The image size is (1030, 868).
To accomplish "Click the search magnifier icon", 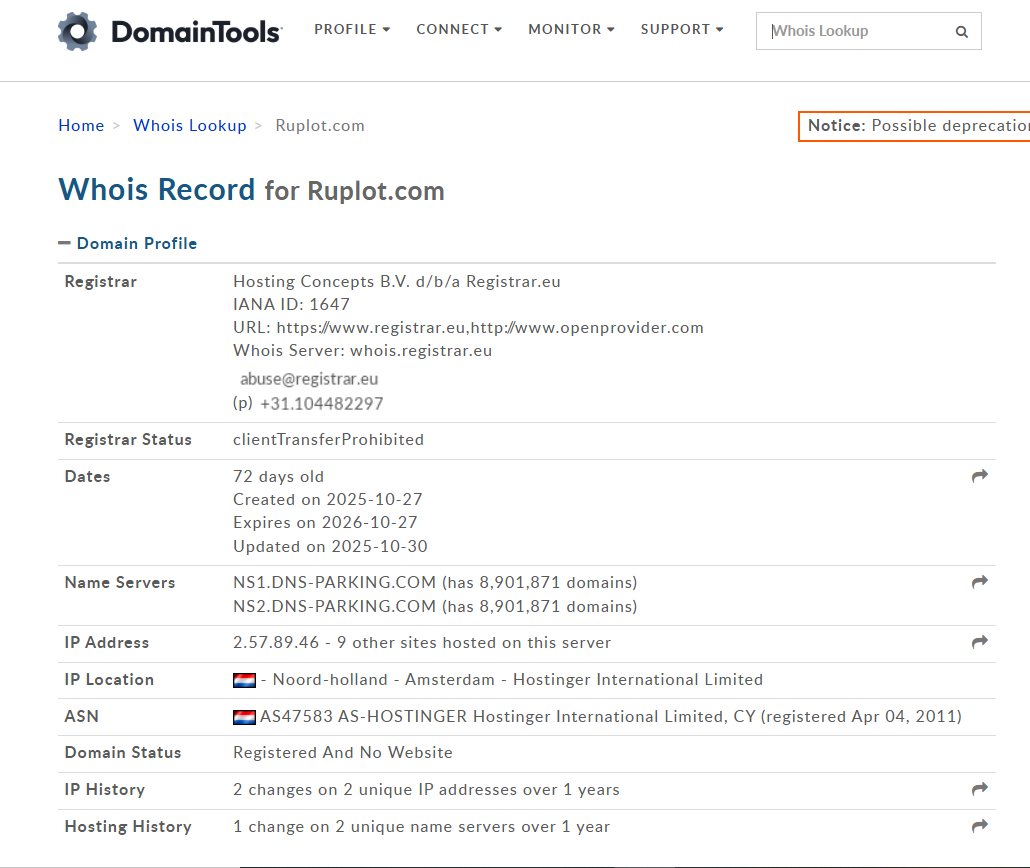I will (x=961, y=32).
